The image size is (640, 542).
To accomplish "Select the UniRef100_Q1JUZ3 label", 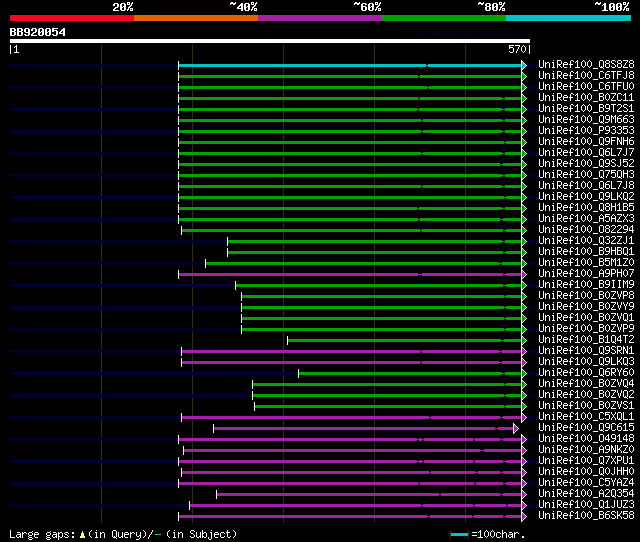I will coord(586,505).
